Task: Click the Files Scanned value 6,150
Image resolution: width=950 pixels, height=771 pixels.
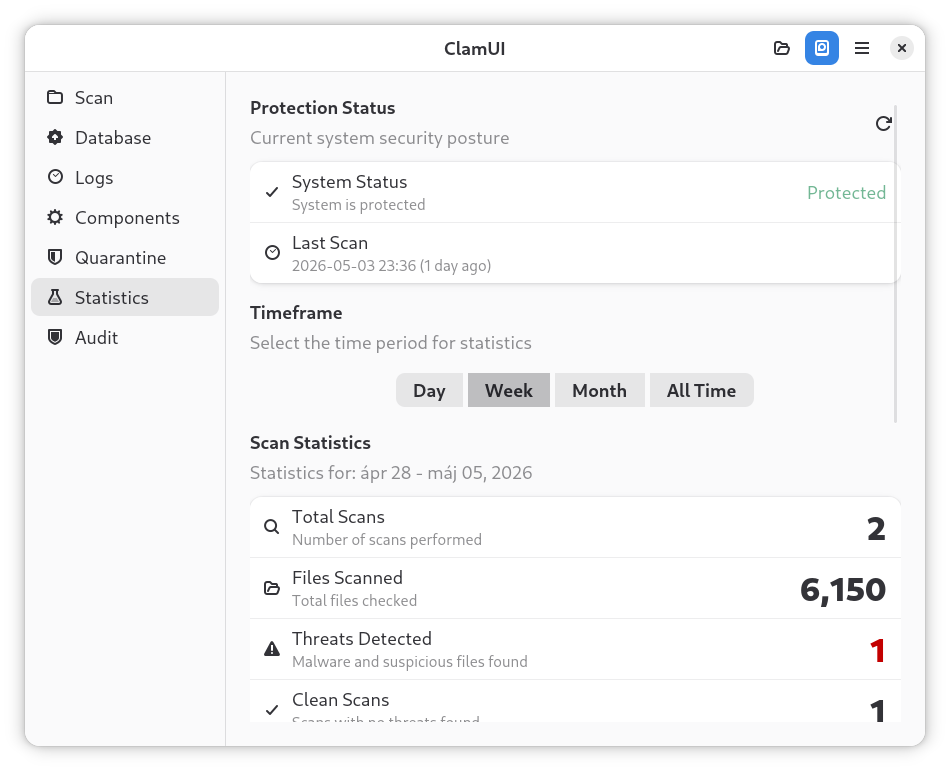Action: (x=843, y=591)
